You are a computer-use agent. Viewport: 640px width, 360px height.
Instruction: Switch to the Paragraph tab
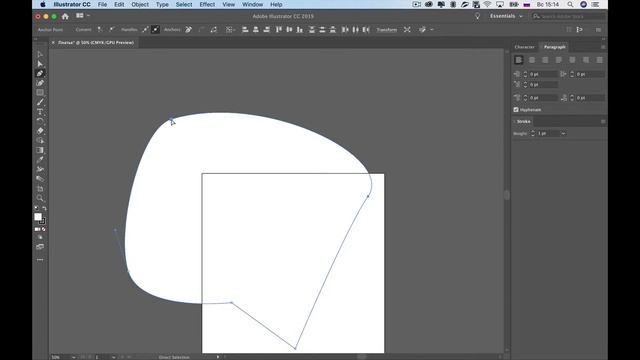555,47
